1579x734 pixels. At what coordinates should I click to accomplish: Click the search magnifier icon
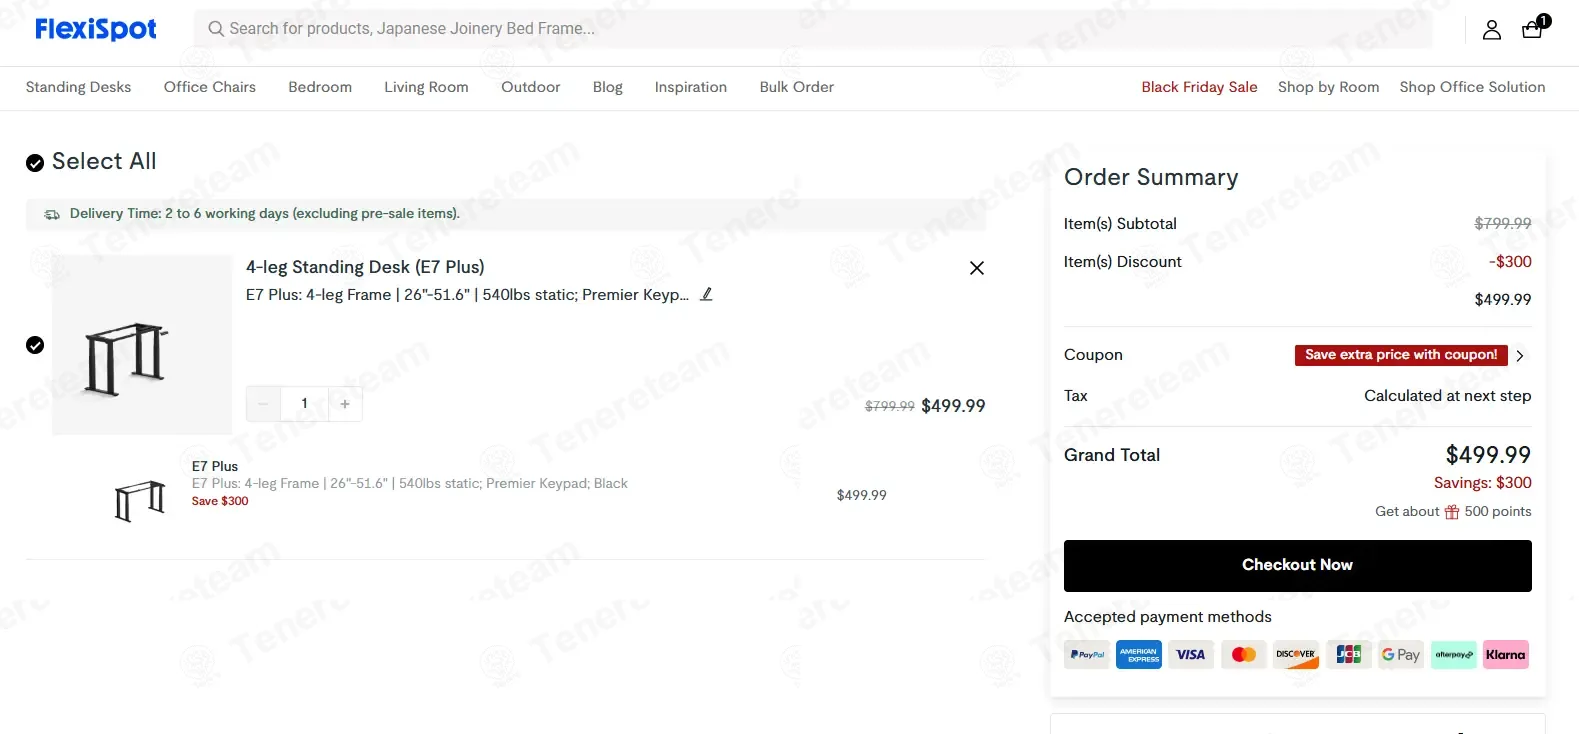215,29
